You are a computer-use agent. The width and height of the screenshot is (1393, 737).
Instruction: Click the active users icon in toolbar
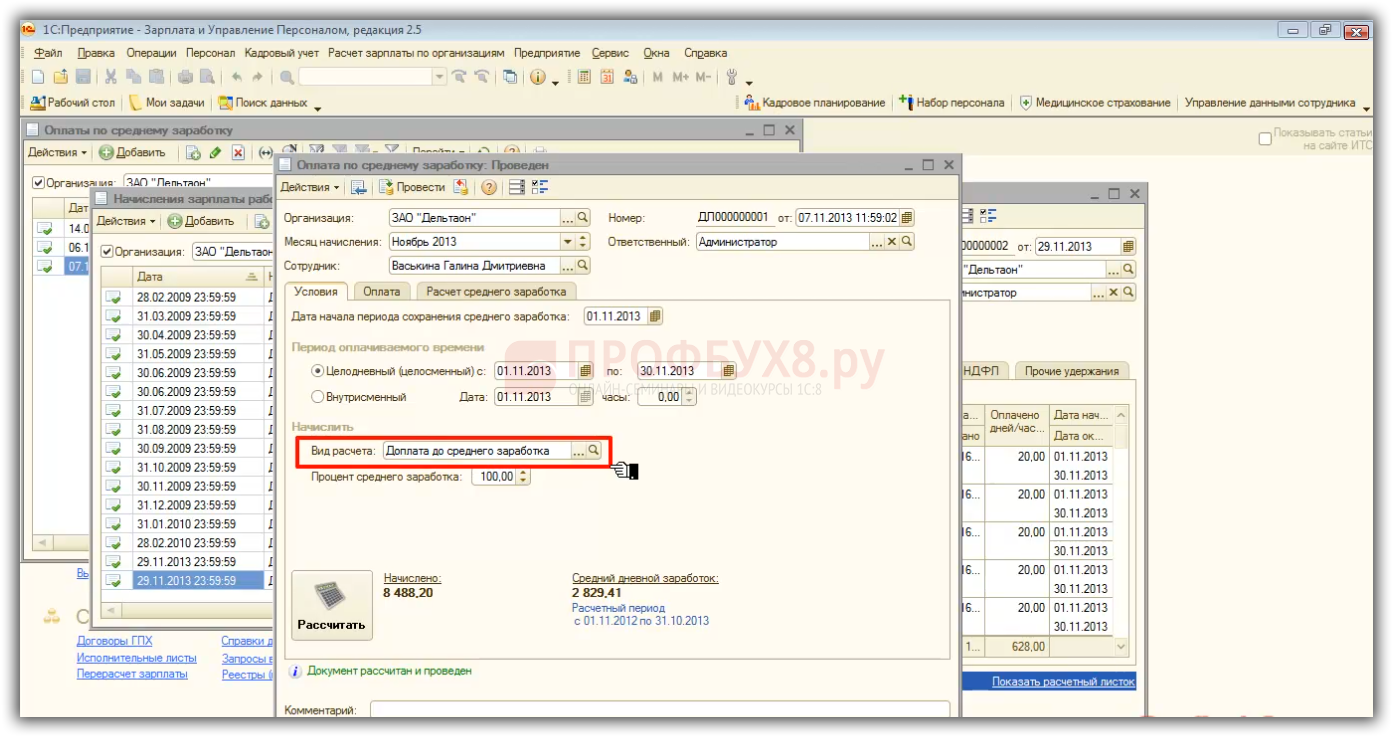pos(630,77)
